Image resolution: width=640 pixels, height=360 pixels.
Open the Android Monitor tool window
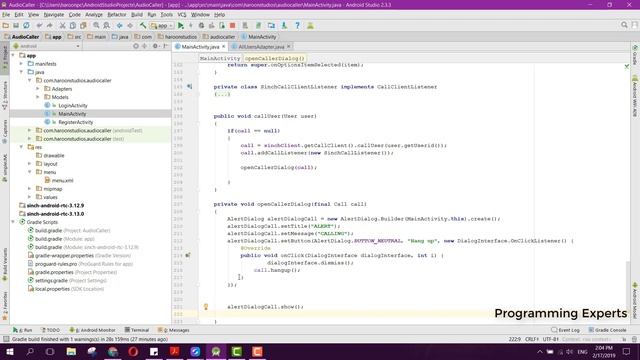pyautogui.click(x=93, y=330)
